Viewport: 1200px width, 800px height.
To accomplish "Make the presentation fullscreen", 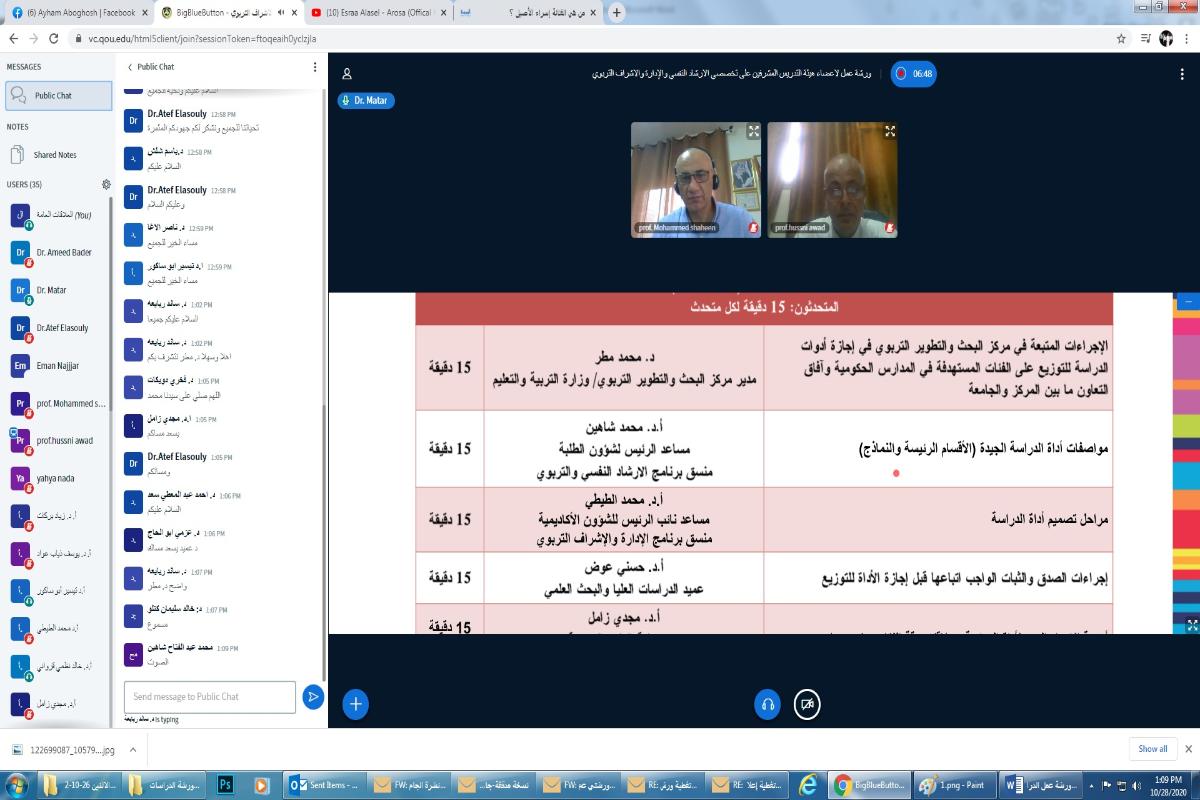I will click(1192, 625).
